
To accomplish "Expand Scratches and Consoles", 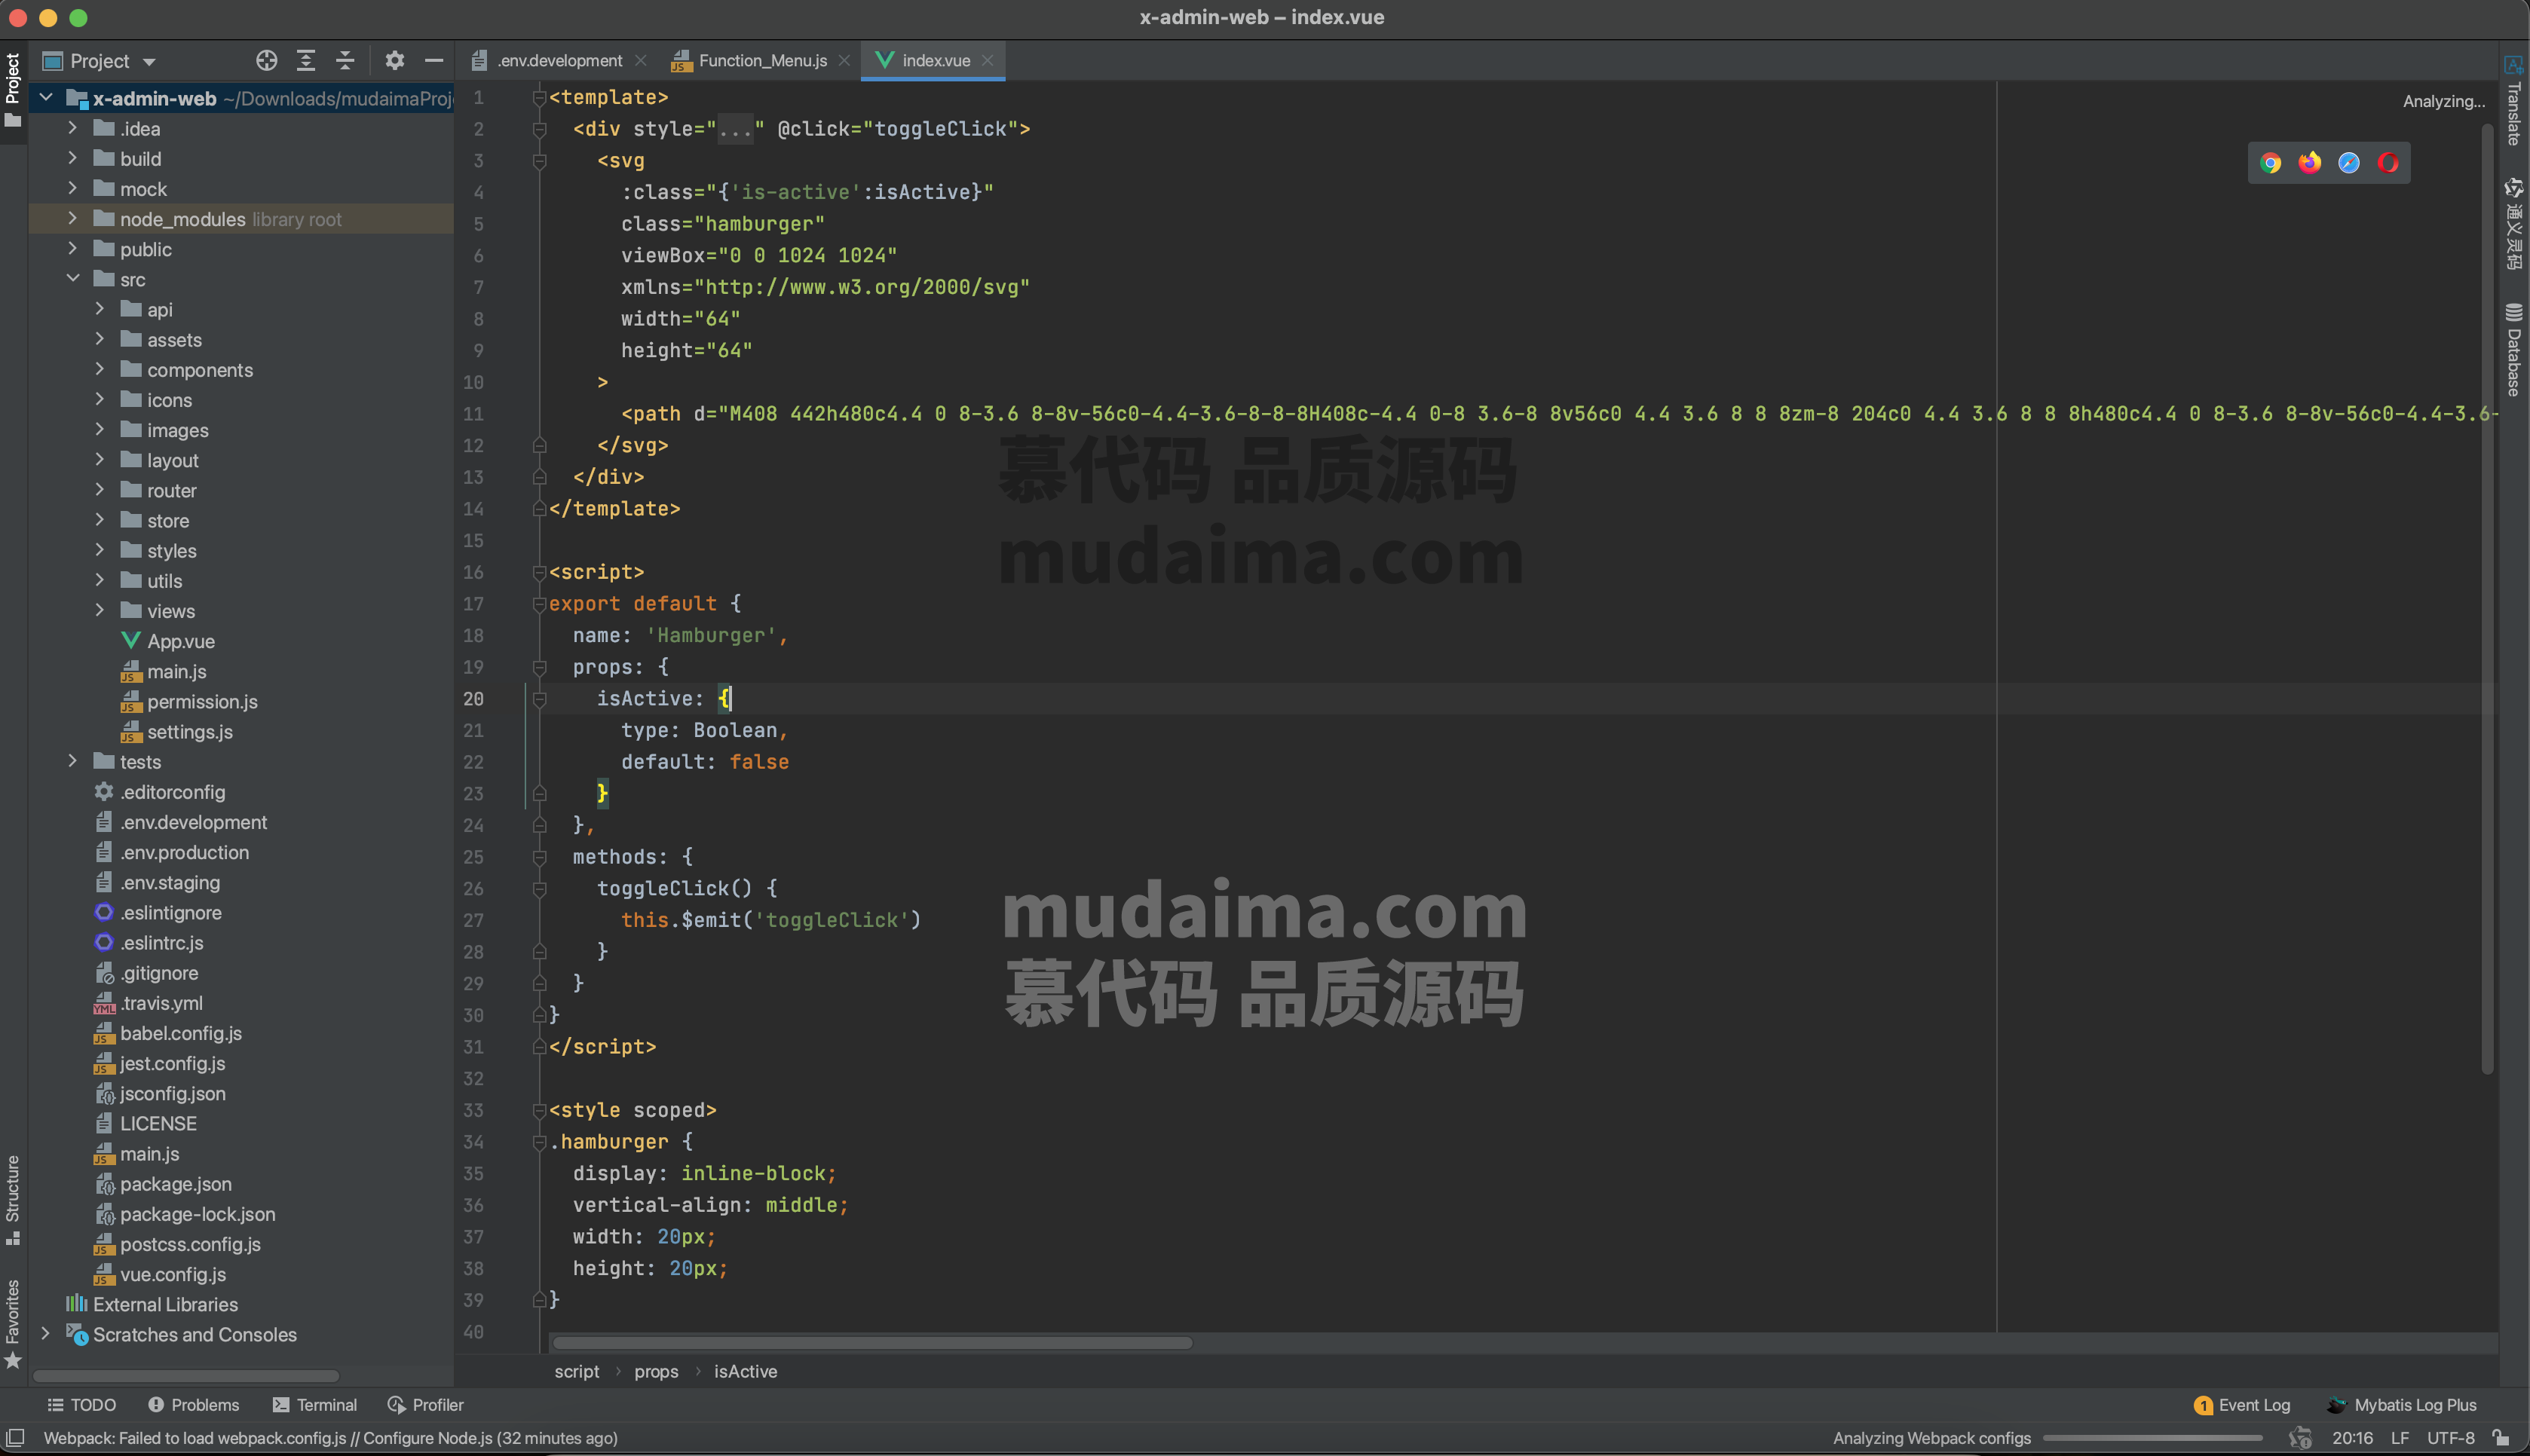I will click(46, 1334).
